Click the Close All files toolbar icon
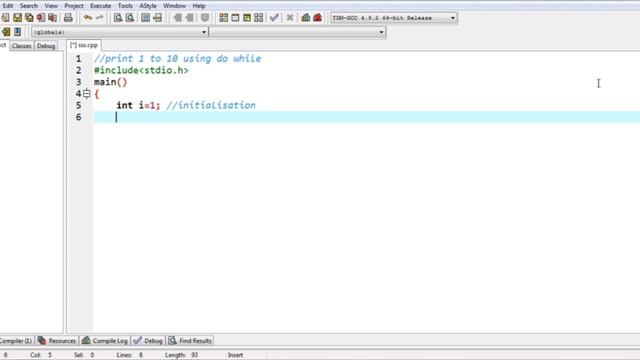 (52, 18)
